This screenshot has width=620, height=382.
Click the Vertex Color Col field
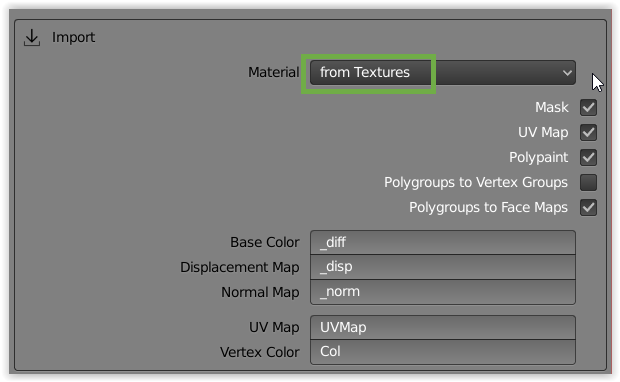click(442, 352)
